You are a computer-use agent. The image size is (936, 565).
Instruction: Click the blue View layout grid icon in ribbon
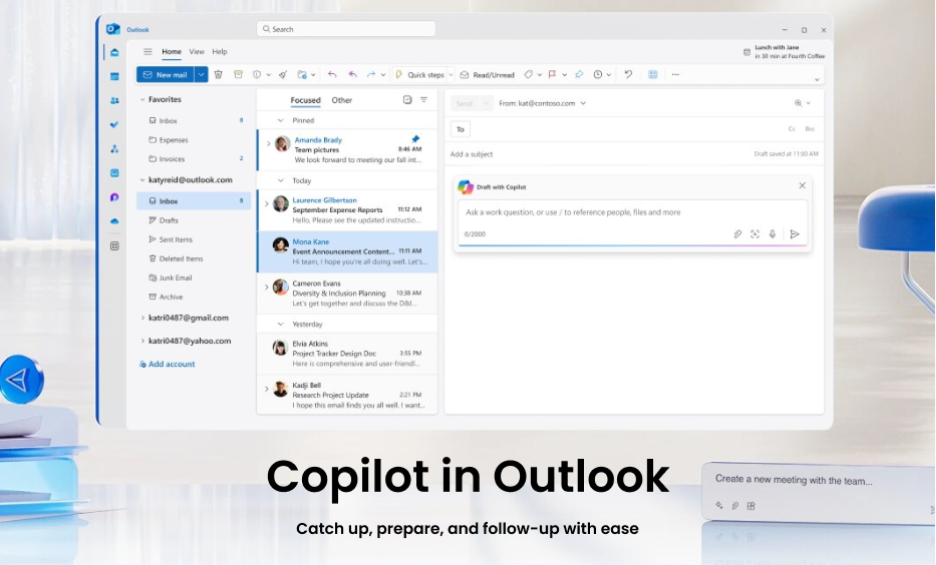pyautogui.click(x=653, y=75)
